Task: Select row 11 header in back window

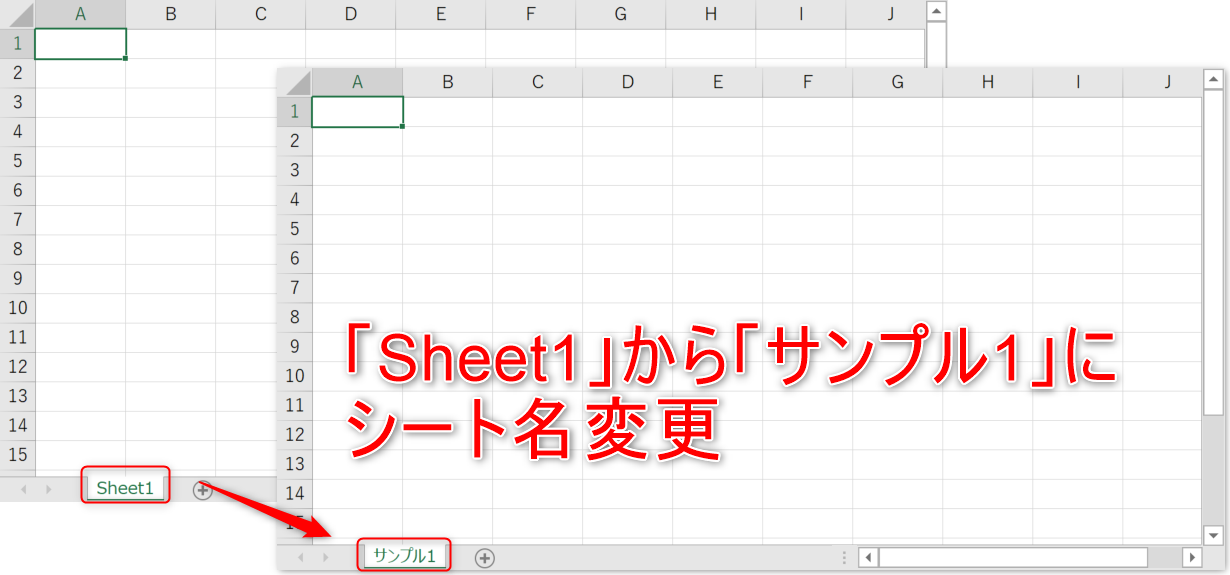Action: coord(17,338)
